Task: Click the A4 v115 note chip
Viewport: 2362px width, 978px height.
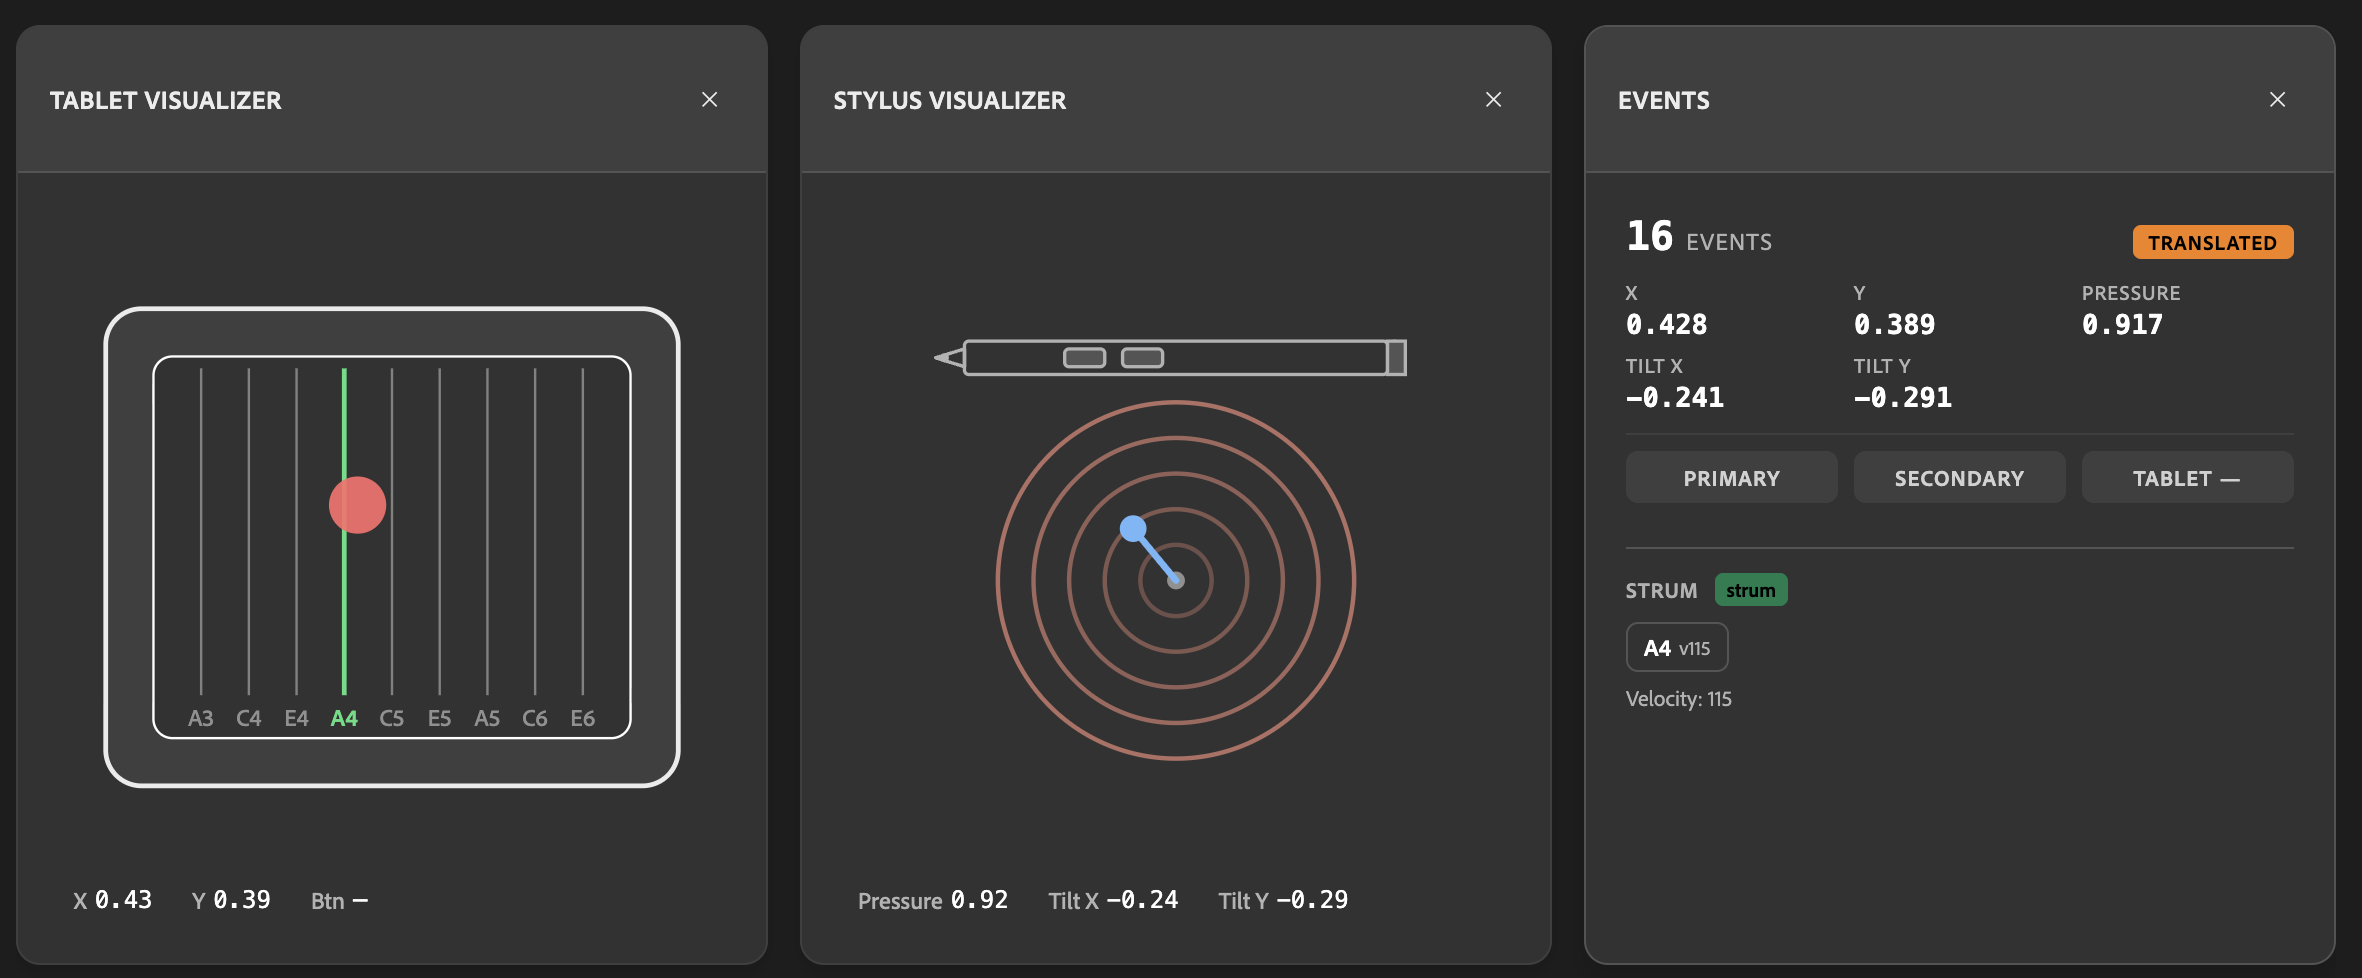Action: (x=1677, y=646)
